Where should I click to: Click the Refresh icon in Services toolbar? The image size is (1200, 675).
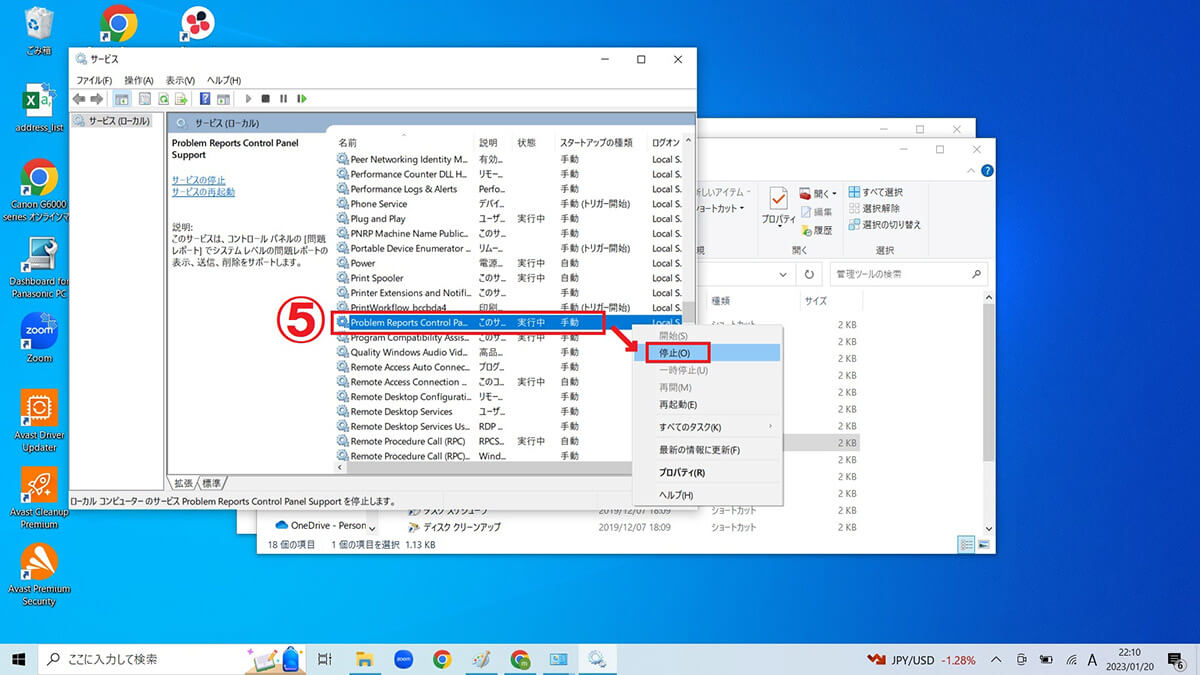[x=163, y=99]
